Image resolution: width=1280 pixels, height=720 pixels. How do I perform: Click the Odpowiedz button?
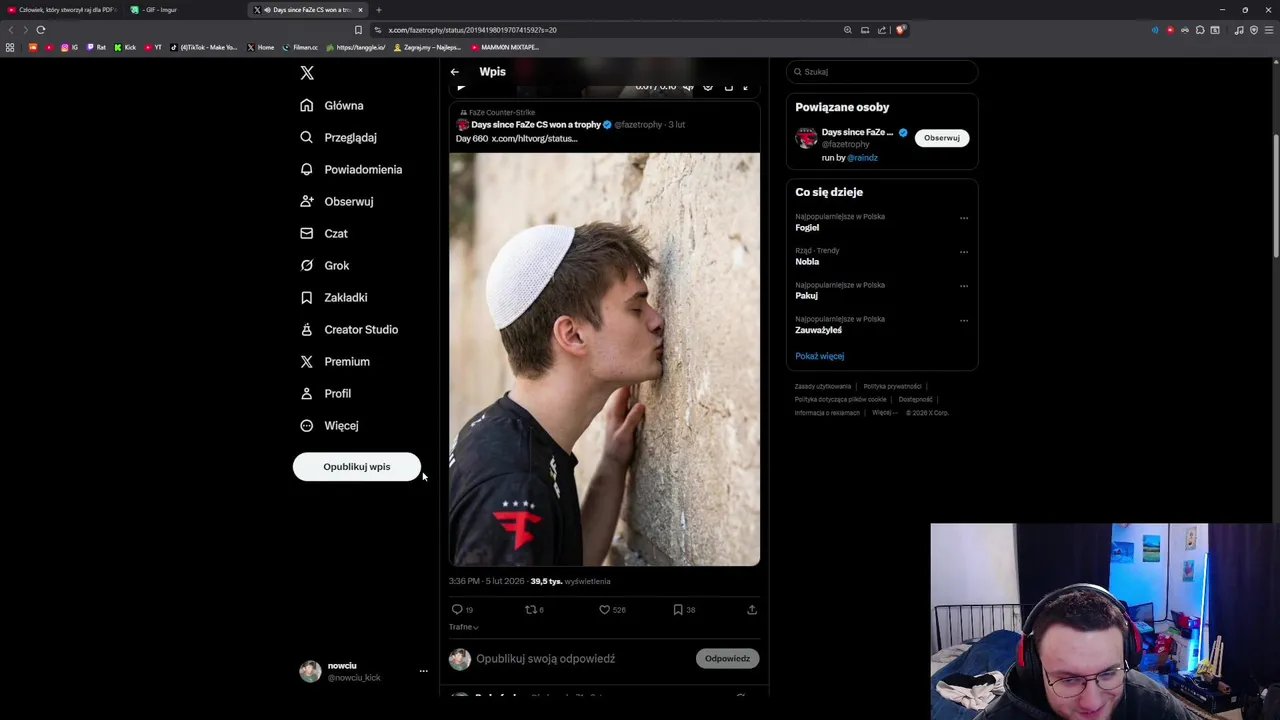[727, 659]
